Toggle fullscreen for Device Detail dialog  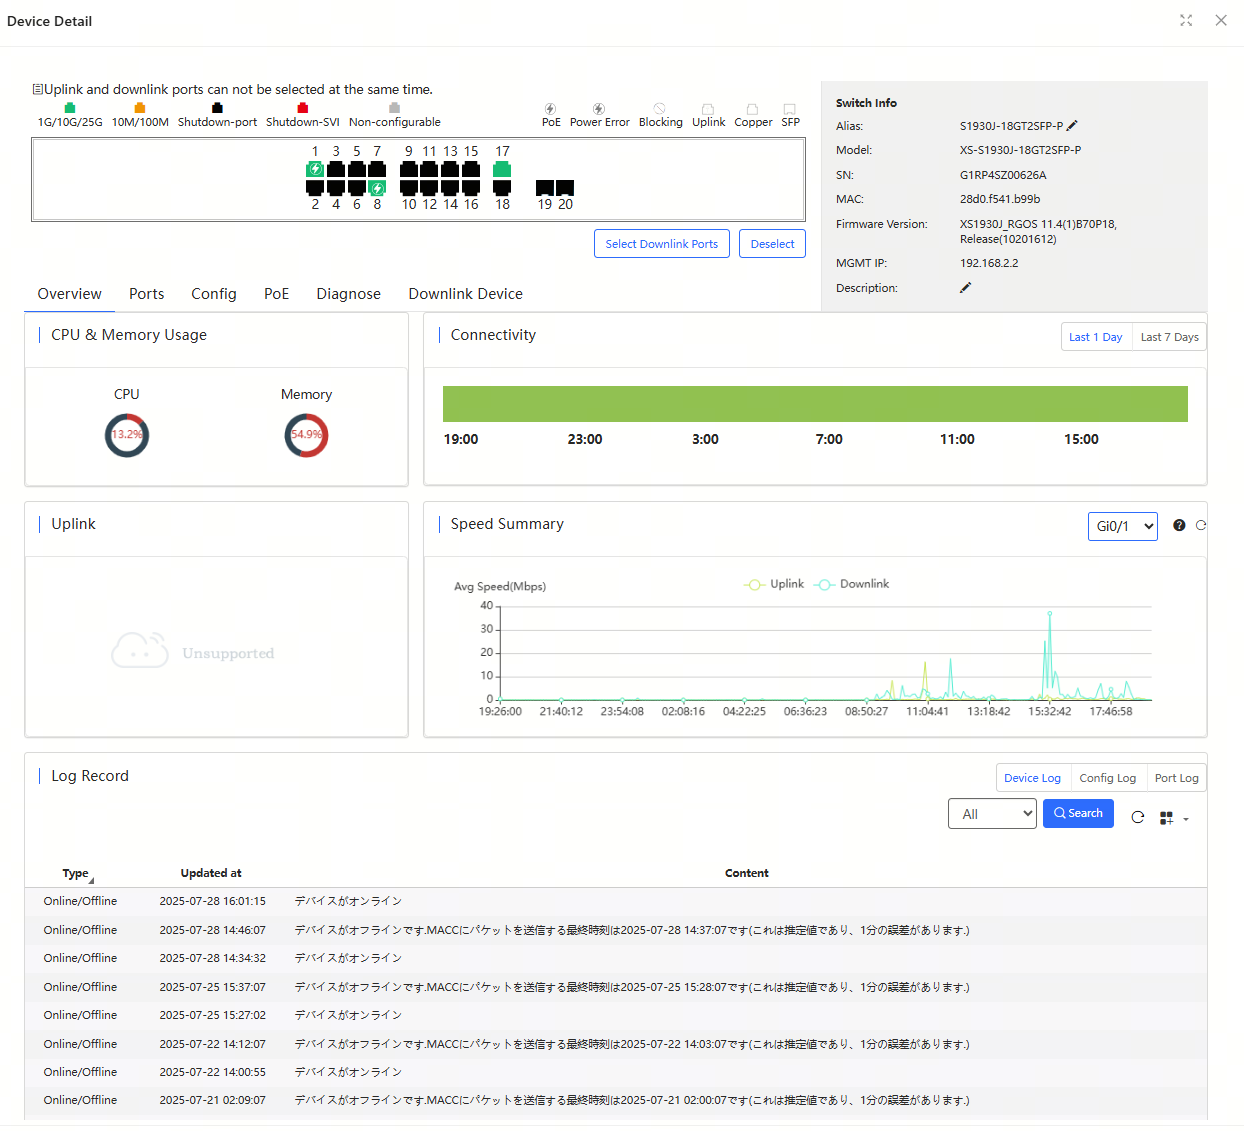[x=1186, y=20]
